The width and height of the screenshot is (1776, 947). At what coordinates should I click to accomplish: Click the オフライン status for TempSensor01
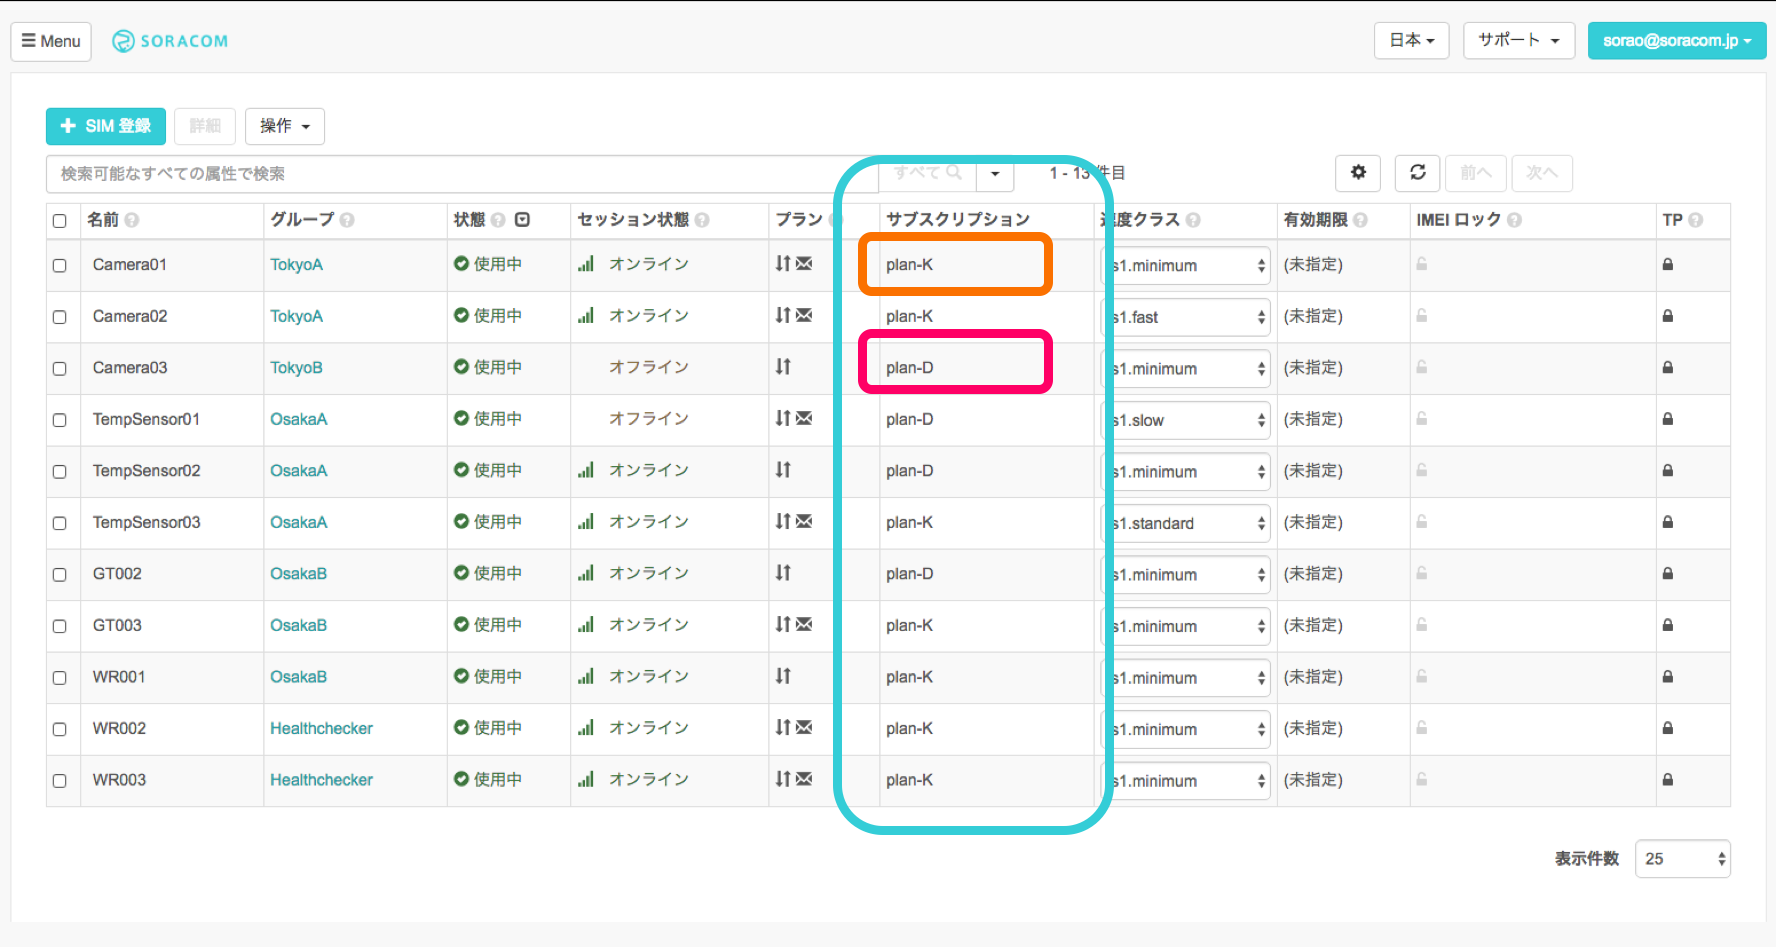[649, 419]
